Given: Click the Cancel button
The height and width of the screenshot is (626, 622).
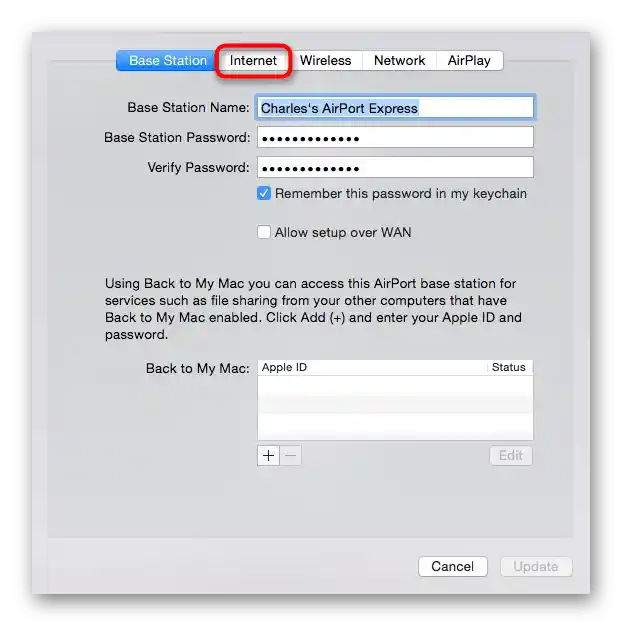Looking at the screenshot, I should (453, 567).
